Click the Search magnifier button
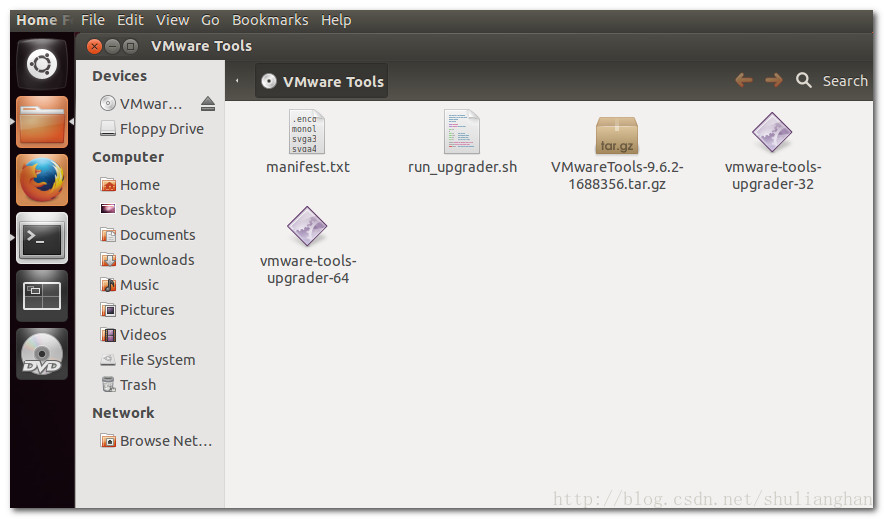 tap(803, 80)
